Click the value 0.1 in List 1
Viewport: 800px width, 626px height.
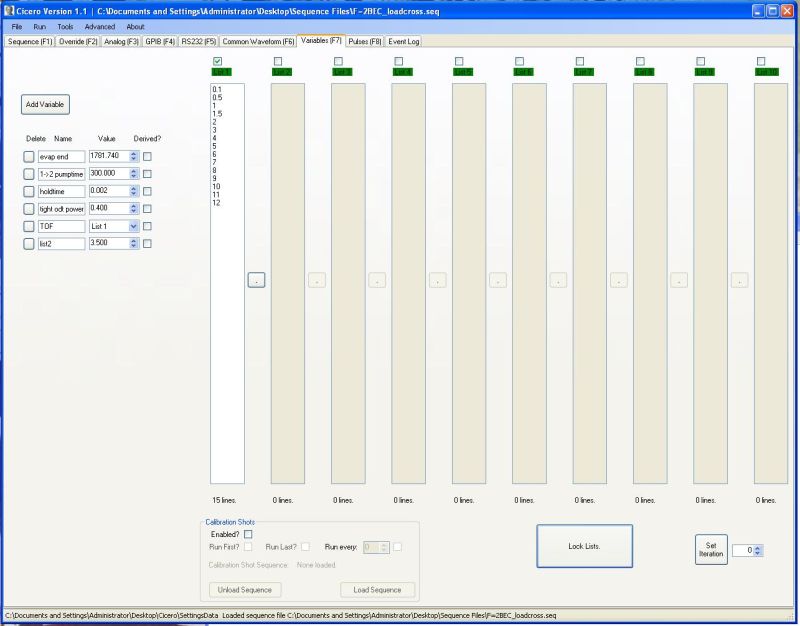pos(217,89)
